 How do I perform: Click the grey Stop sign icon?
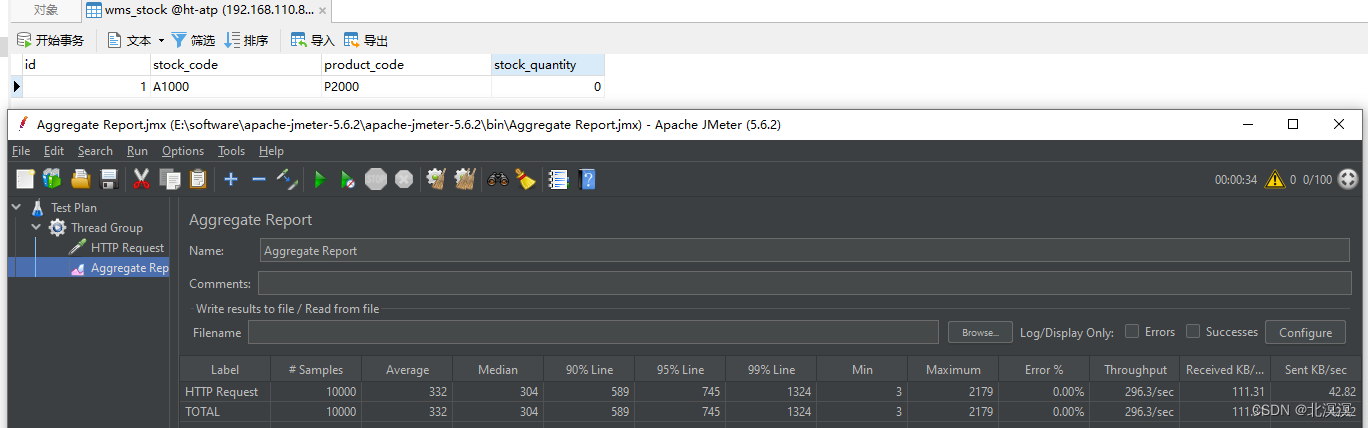tap(376, 179)
